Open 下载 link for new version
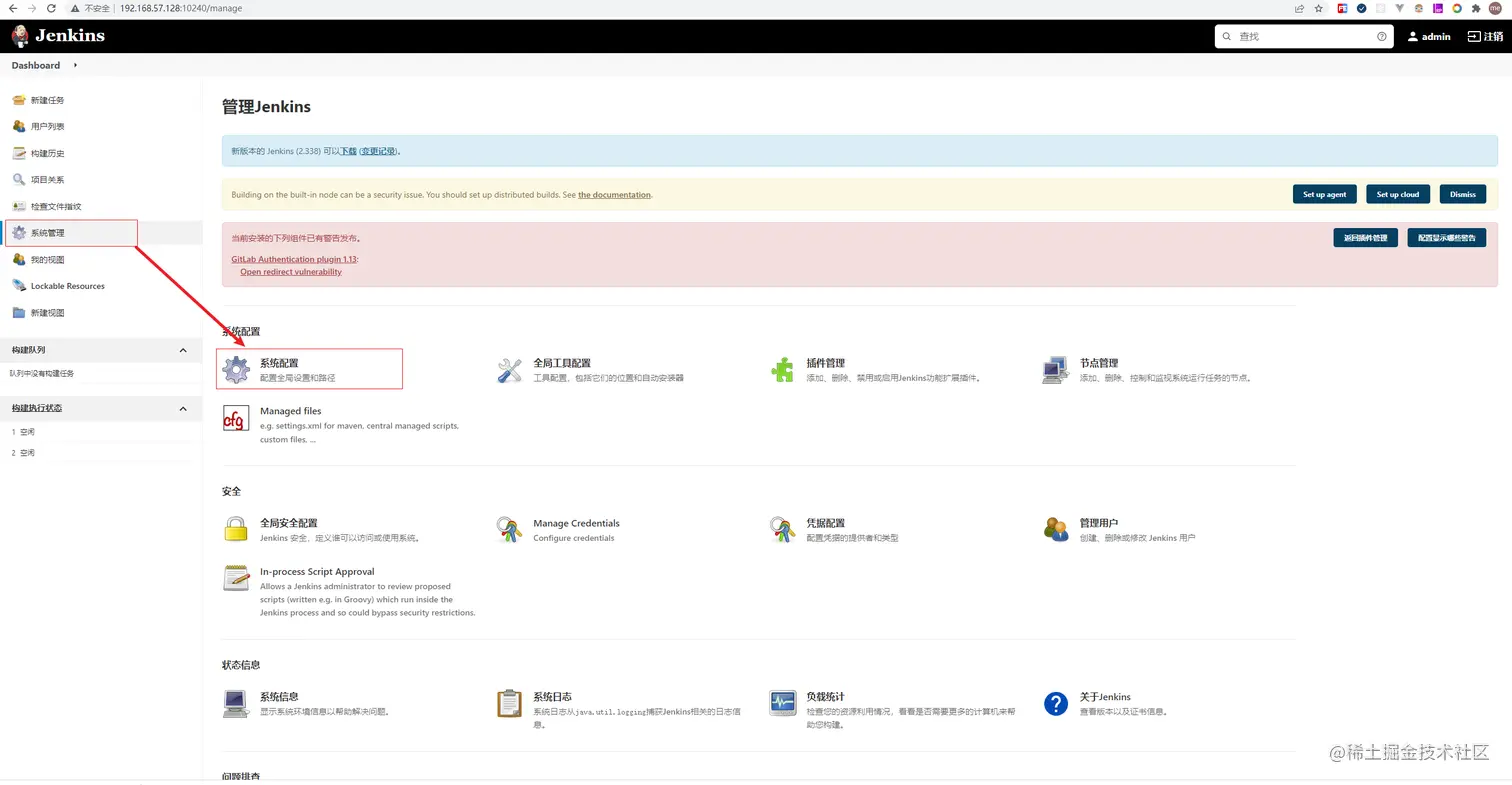Screen dimensions: 1512x785 pos(348,151)
